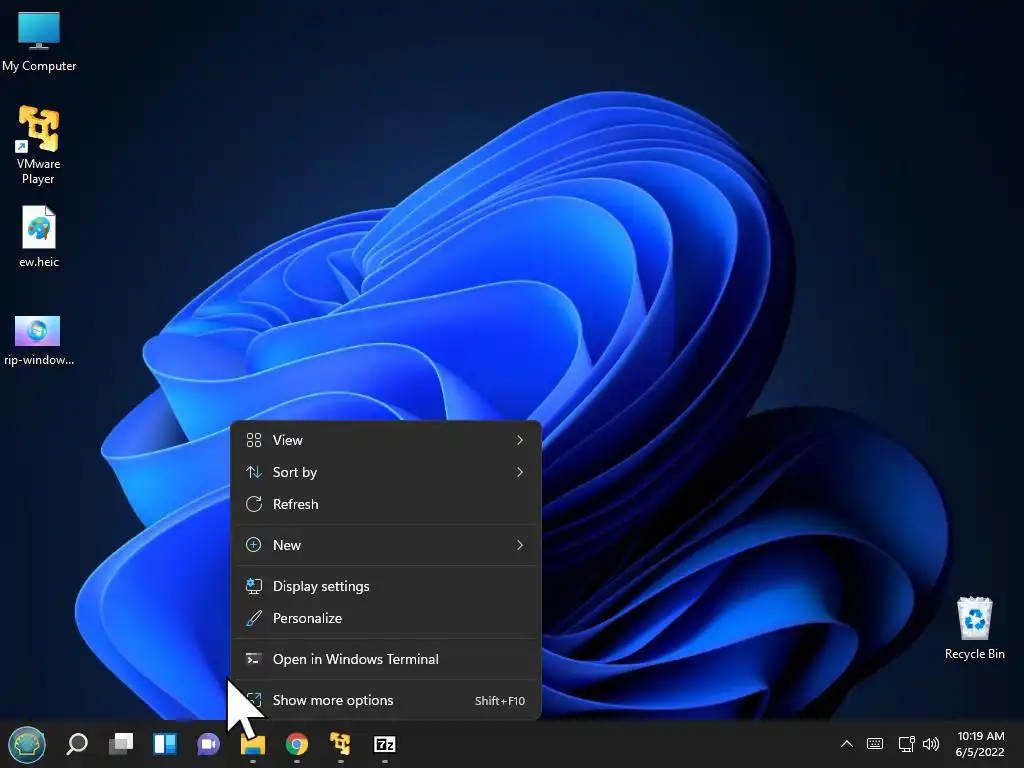The height and width of the screenshot is (768, 1024).
Task: Click the Sort by arrows icon
Action: (254, 472)
